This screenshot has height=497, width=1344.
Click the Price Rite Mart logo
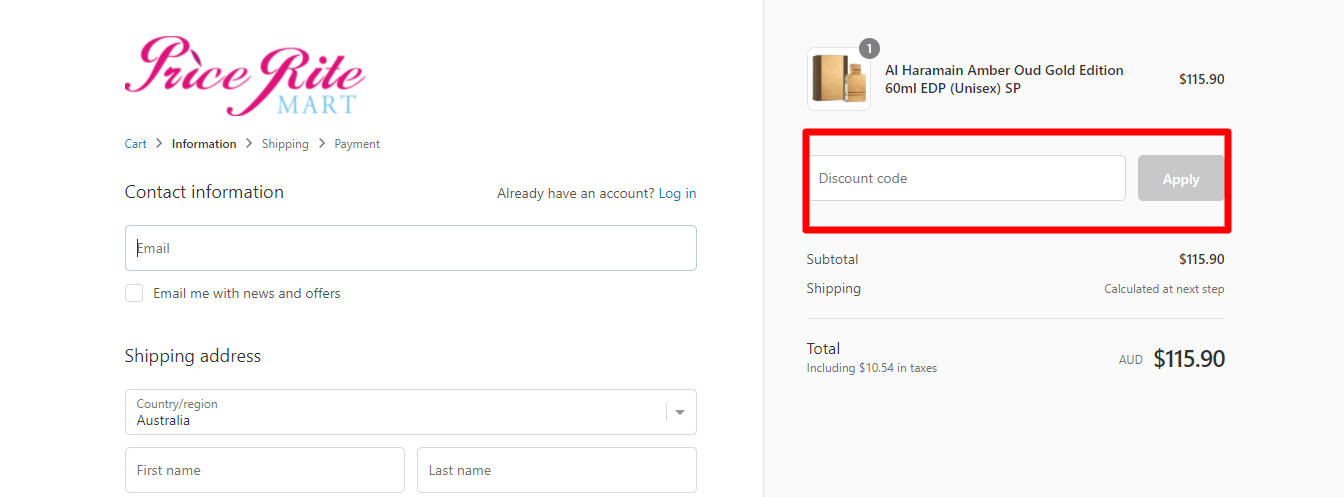(245, 76)
